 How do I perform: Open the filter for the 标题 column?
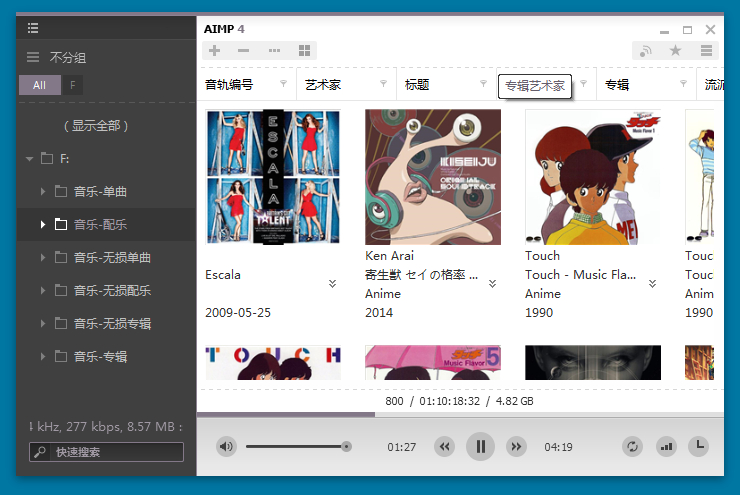click(483, 84)
